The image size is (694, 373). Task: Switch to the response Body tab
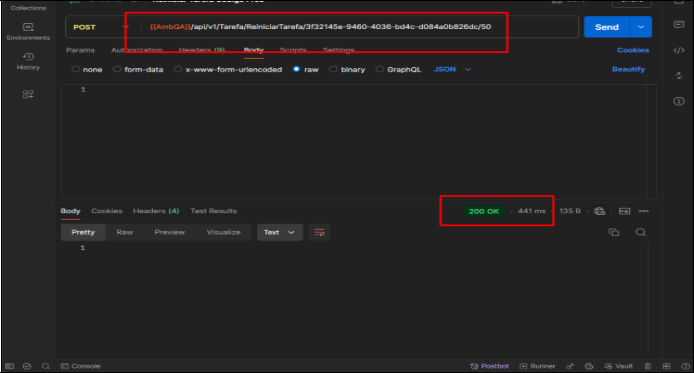pyautogui.click(x=70, y=211)
